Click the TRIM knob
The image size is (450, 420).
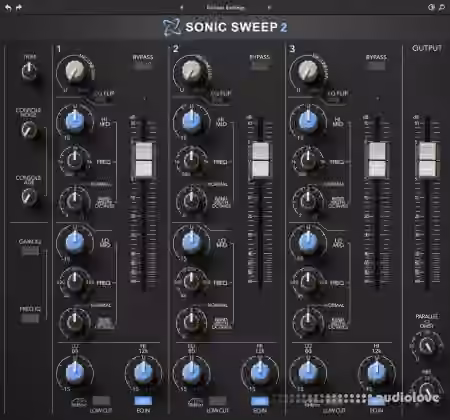pyautogui.click(x=29, y=71)
